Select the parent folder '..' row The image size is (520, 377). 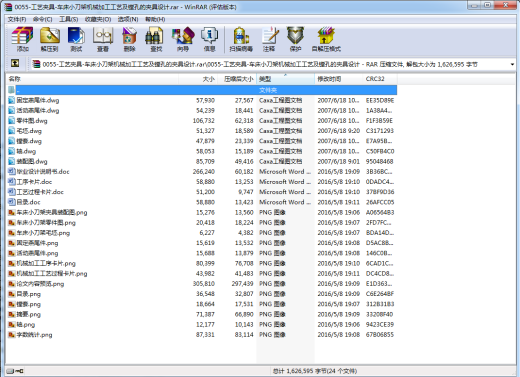click(x=202, y=90)
